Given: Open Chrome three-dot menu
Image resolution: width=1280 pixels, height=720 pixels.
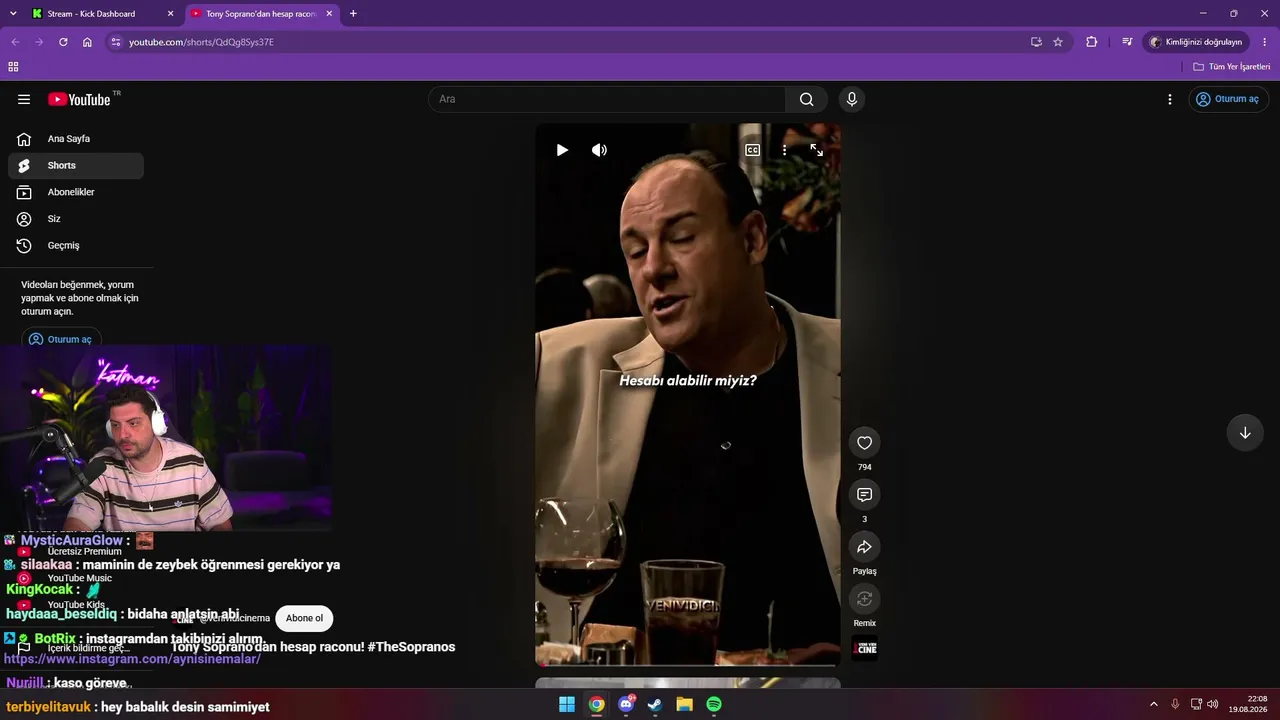Looking at the screenshot, I should 1265,42.
